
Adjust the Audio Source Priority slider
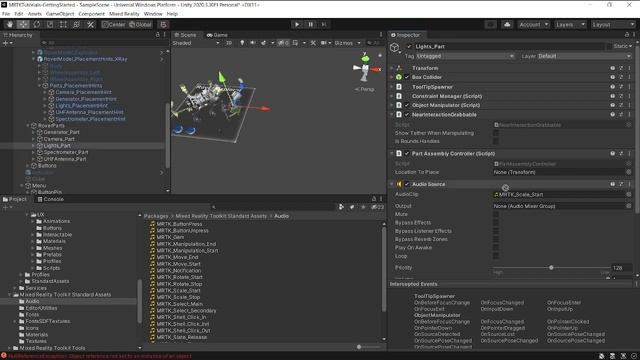pyautogui.click(x=551, y=268)
